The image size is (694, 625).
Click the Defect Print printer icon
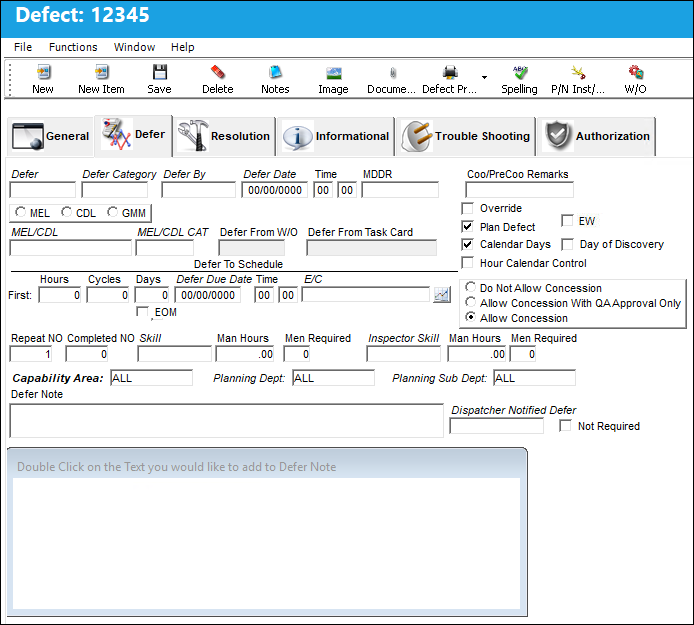point(450,72)
